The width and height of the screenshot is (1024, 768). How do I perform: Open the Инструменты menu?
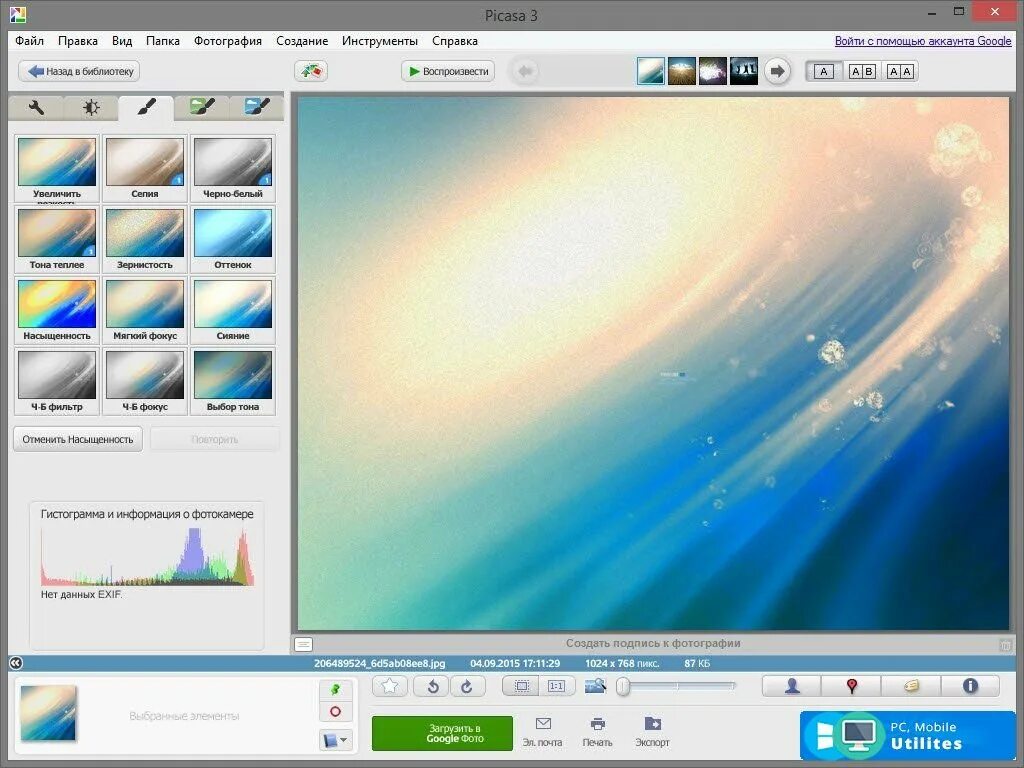click(x=380, y=40)
